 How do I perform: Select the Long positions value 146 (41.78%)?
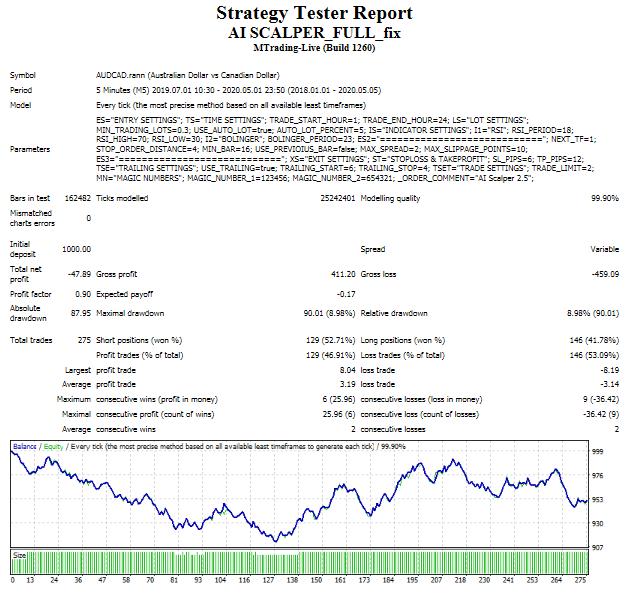594,340
